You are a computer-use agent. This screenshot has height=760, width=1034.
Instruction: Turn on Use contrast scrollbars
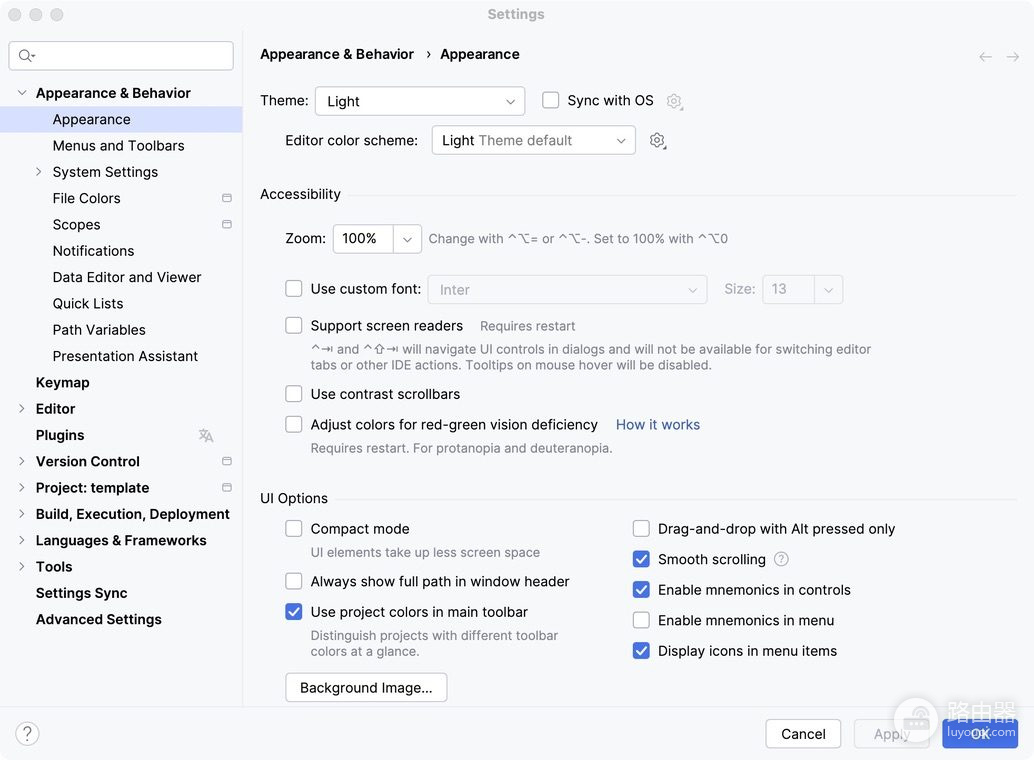[x=293, y=394]
